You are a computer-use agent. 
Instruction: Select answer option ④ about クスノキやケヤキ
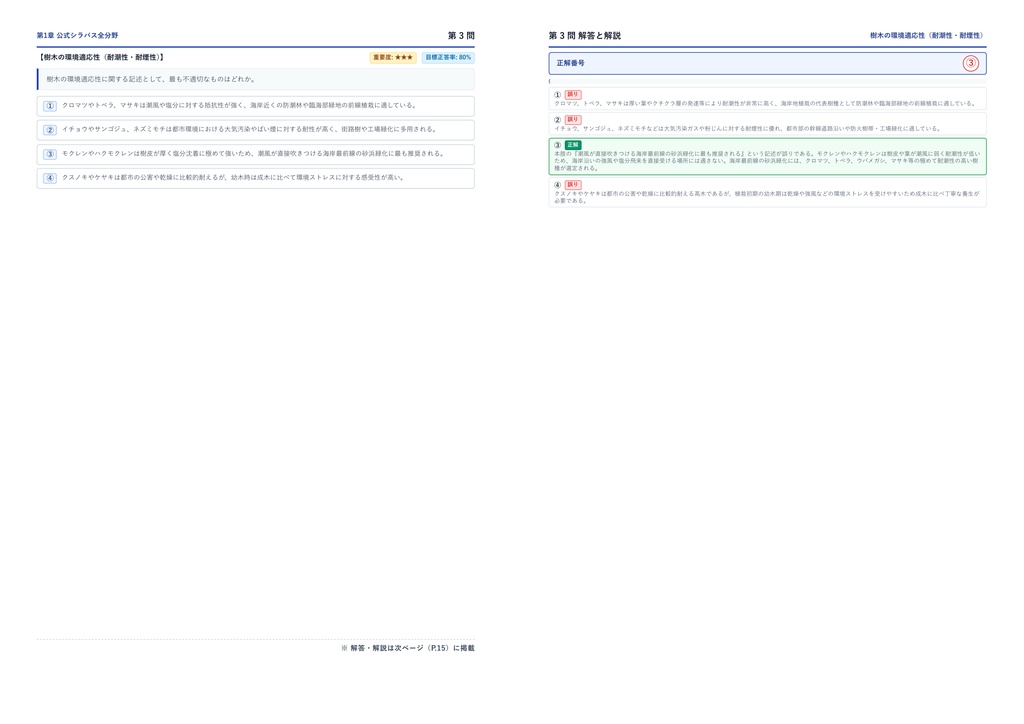click(255, 178)
